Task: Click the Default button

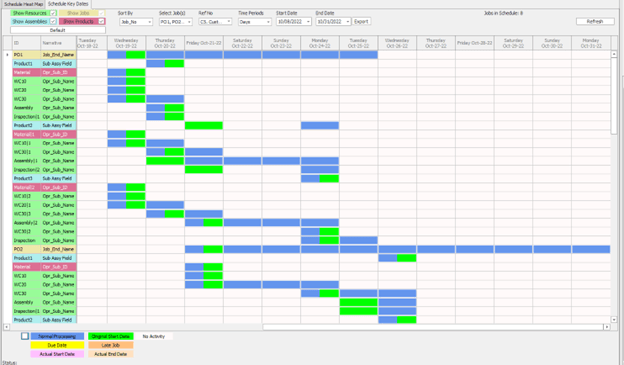Action: [x=58, y=30]
